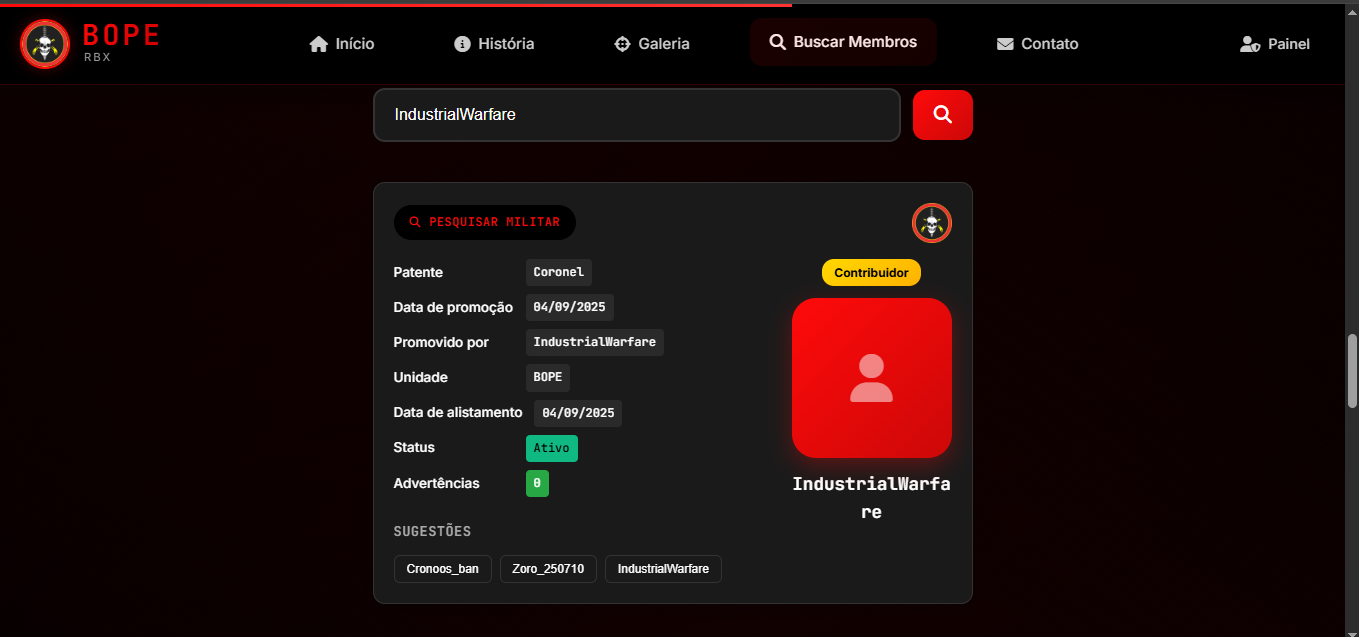Click the crosshair icon beside Galeria
Viewport: 1359px width, 637px height.
(x=622, y=44)
